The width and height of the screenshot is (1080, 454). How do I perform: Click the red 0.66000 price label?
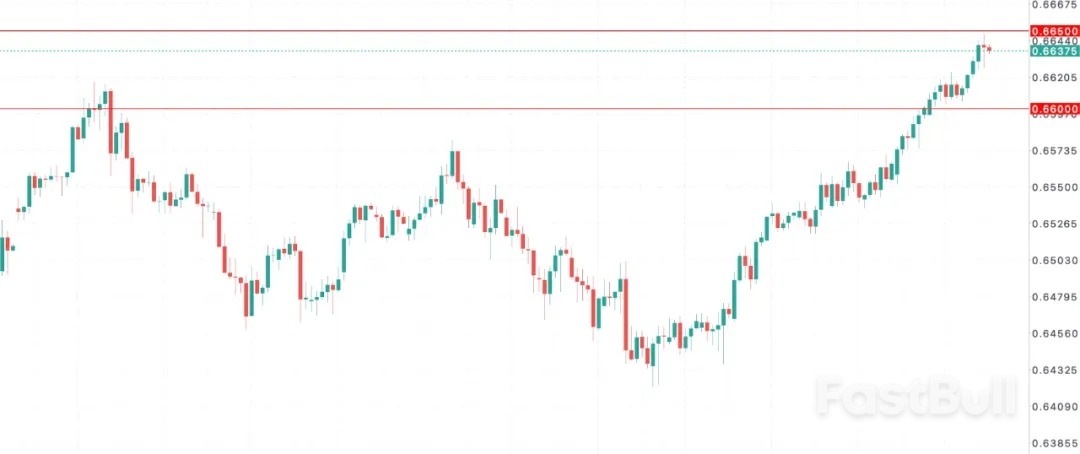click(x=1053, y=108)
